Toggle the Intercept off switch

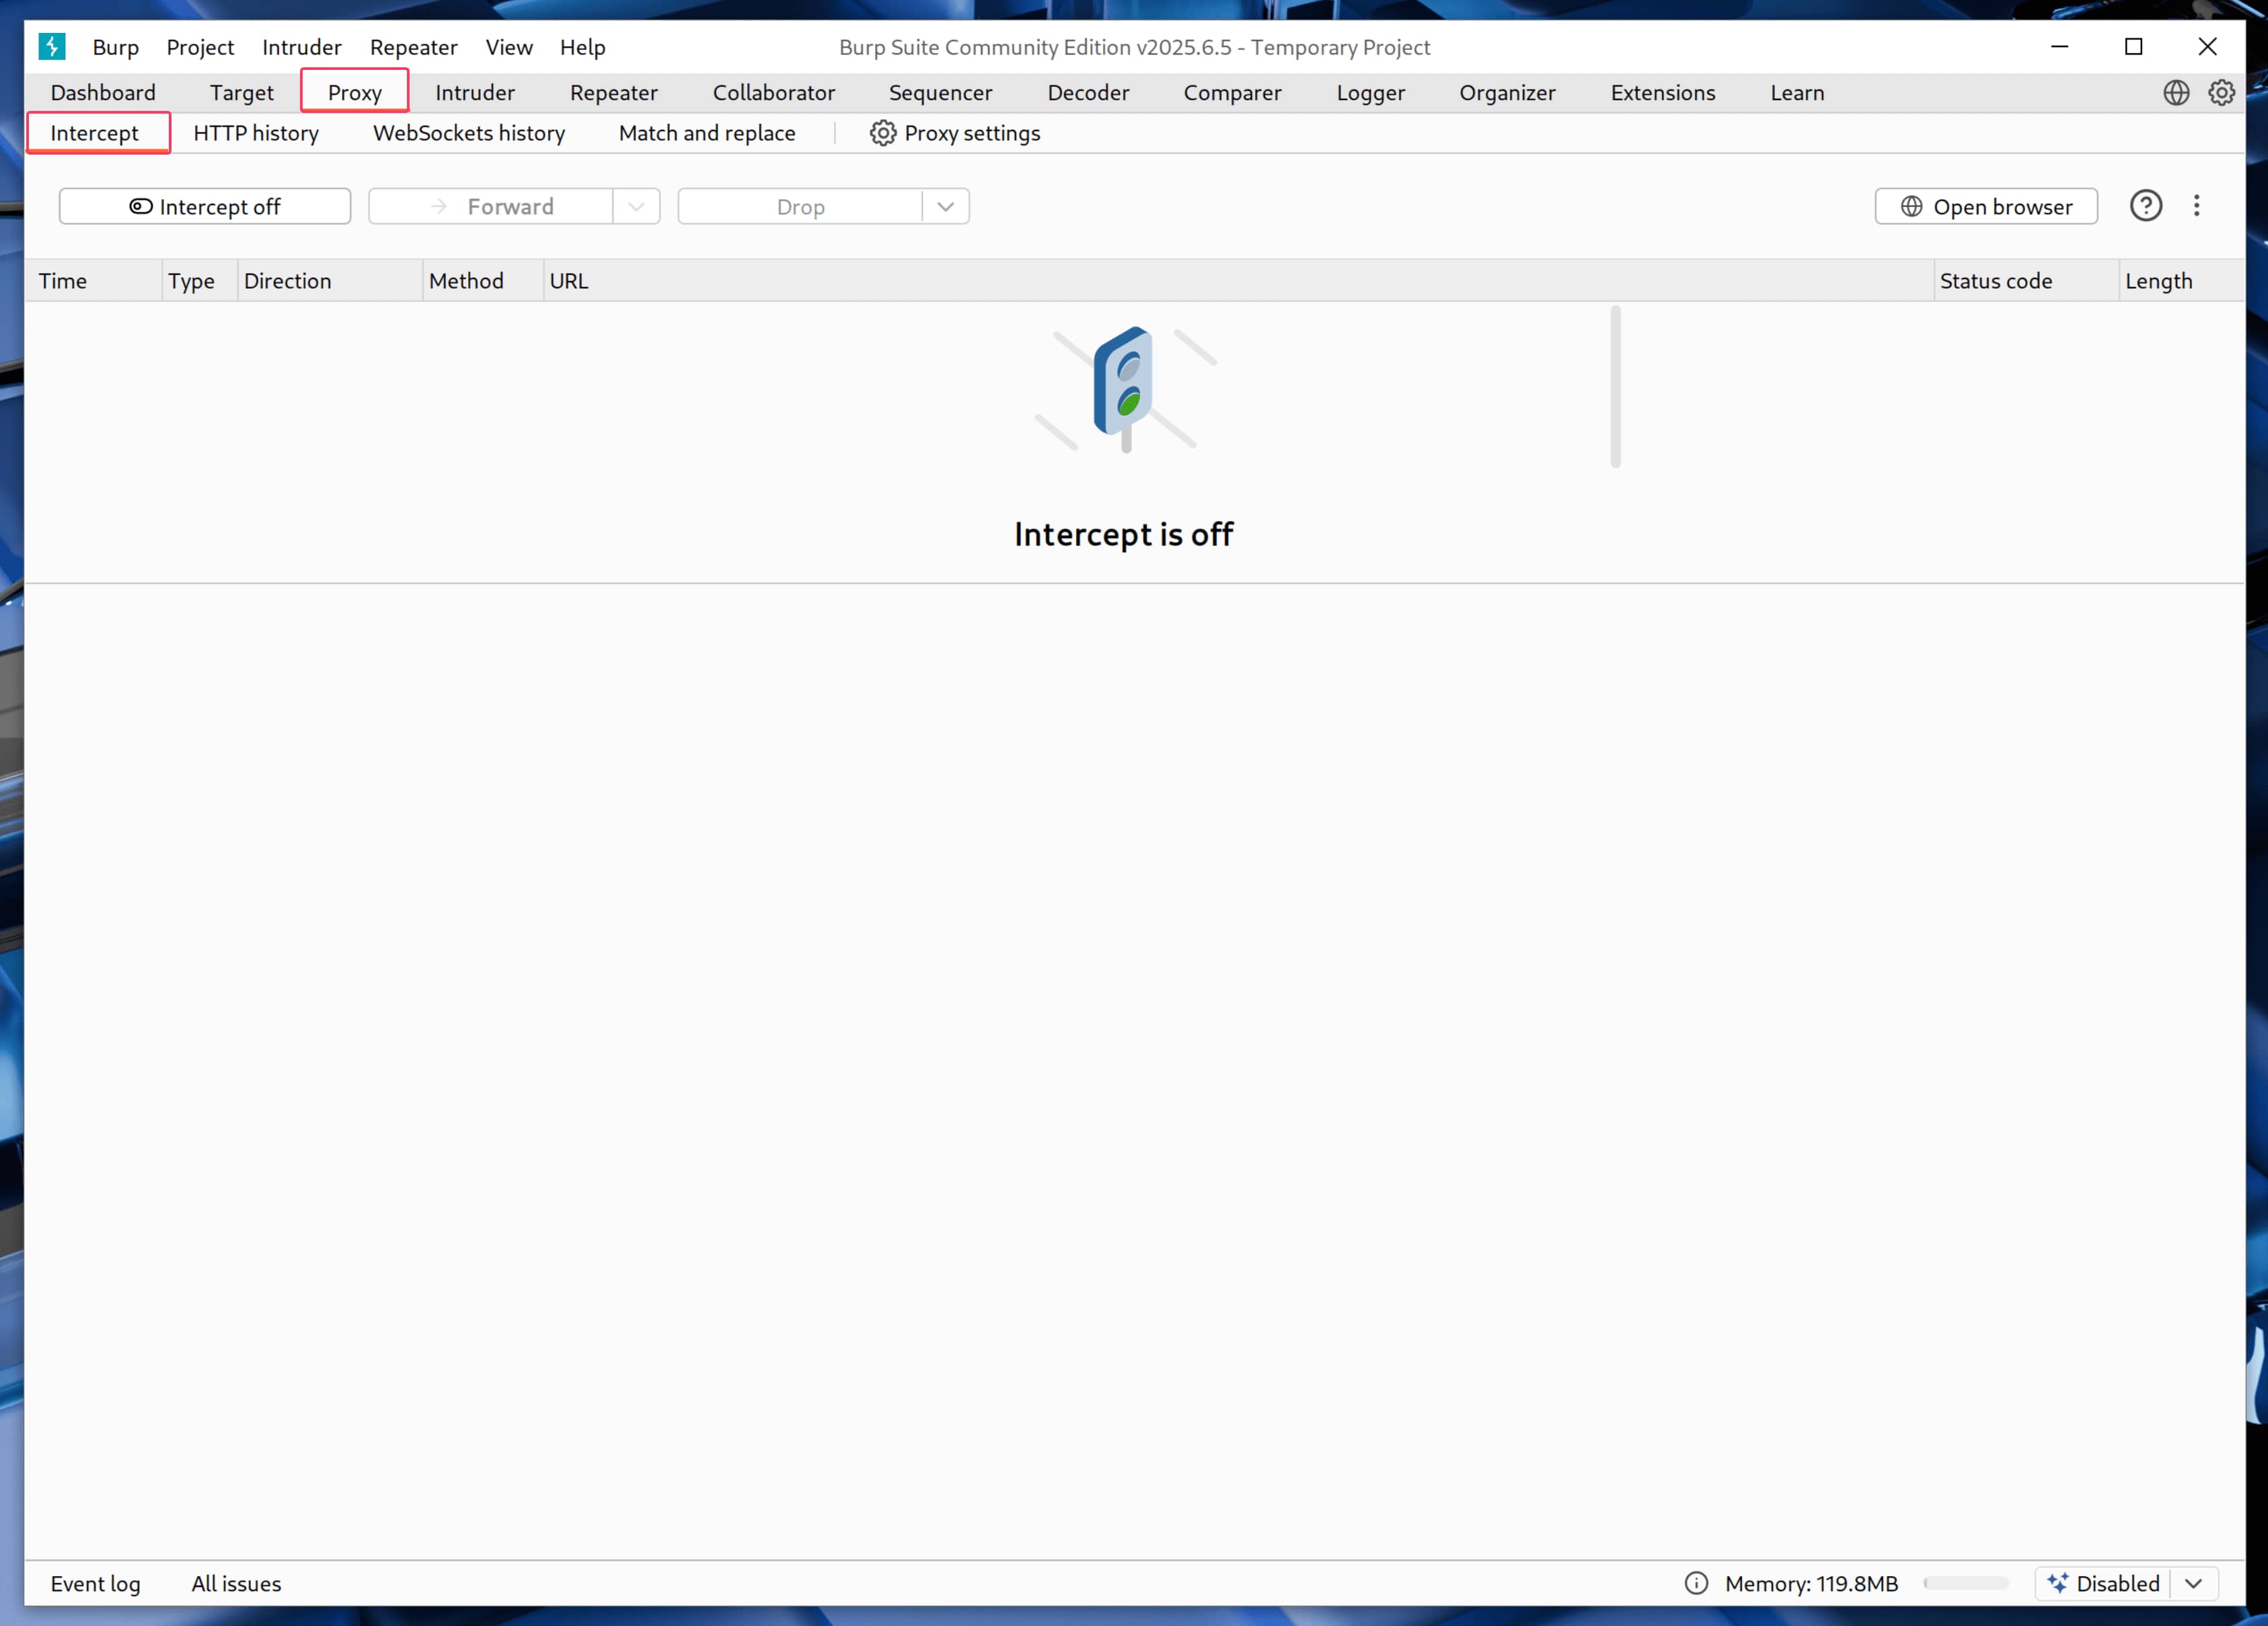[205, 207]
